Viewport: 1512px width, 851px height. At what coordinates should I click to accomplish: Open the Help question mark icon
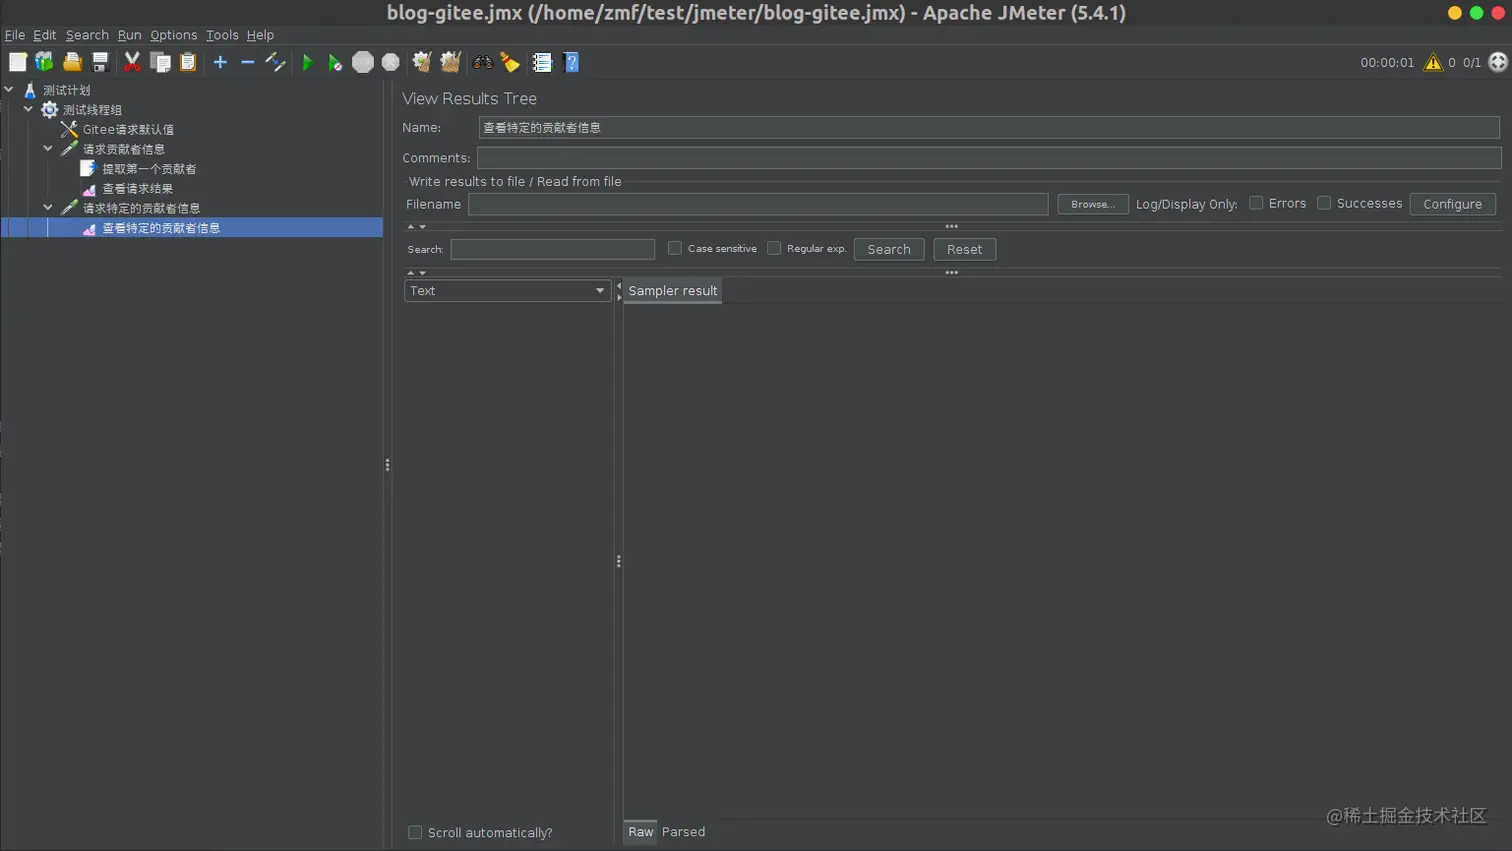click(571, 62)
